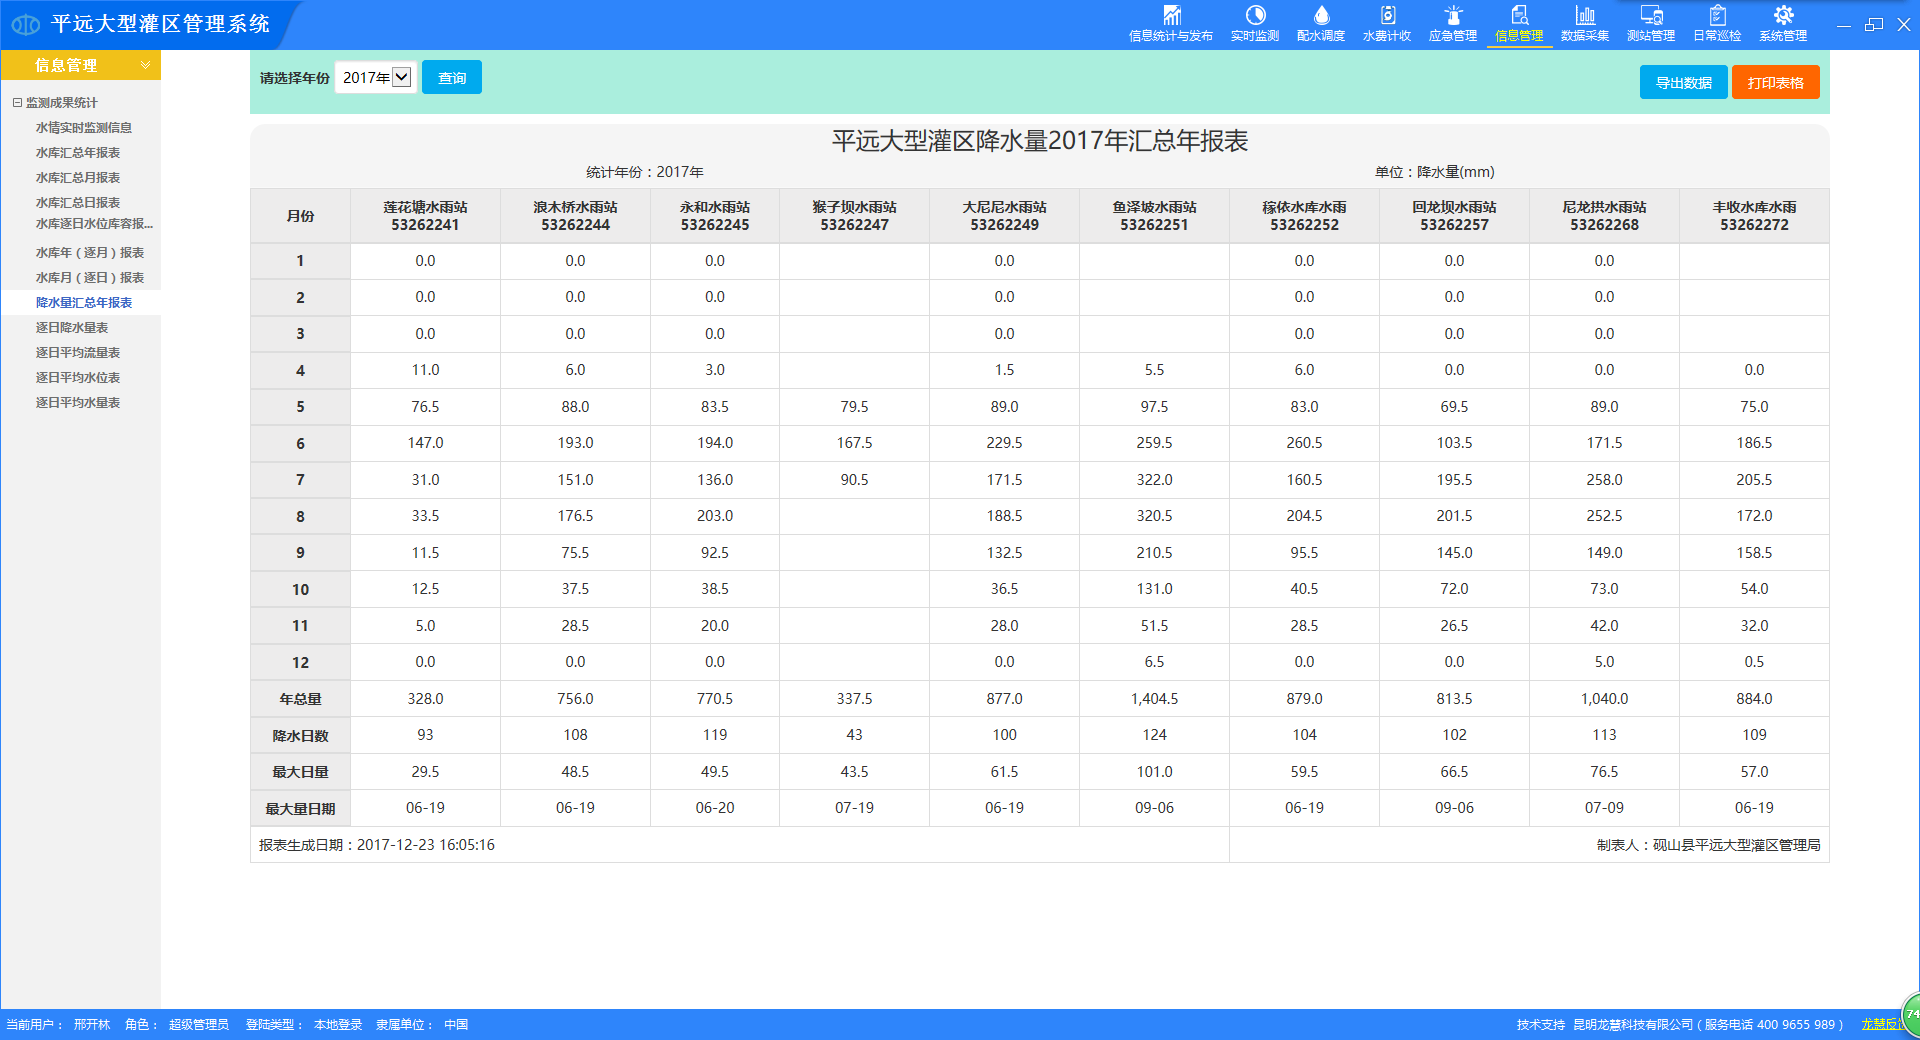Click the 制表人 footer text

tap(1708, 845)
